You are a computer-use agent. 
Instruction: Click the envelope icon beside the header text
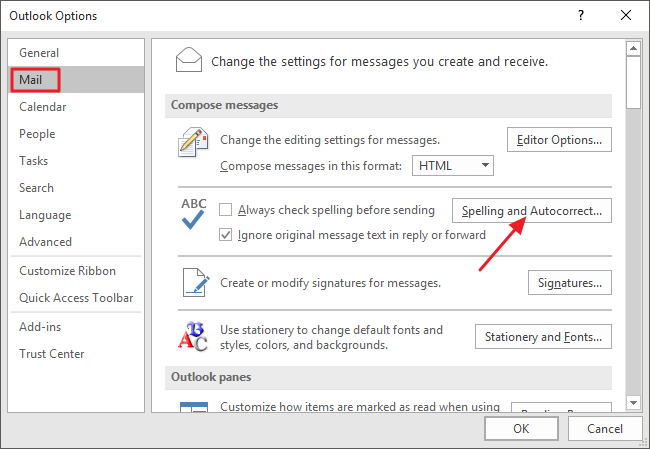[189, 60]
